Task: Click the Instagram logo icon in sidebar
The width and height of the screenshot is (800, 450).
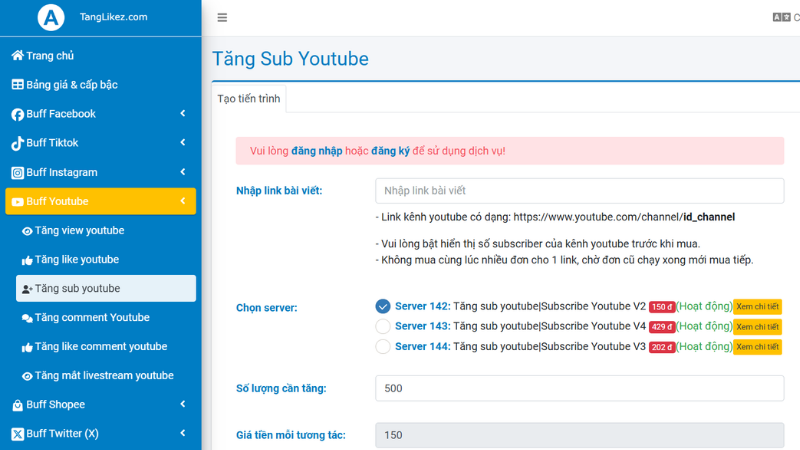Action: pos(17,173)
